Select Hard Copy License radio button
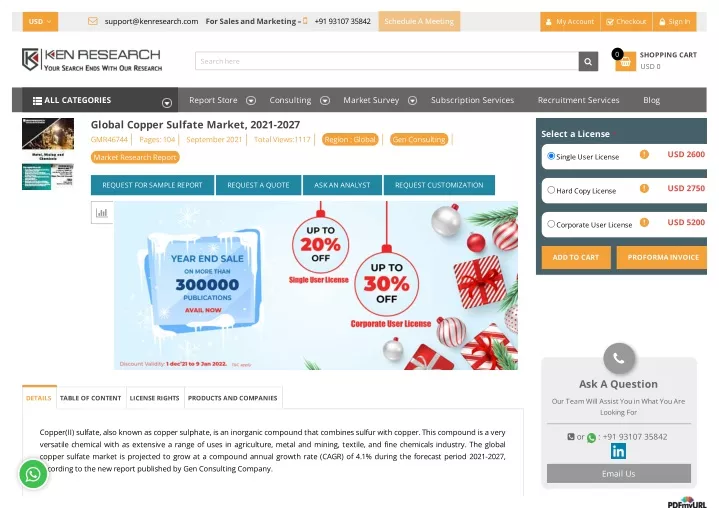The width and height of the screenshot is (719, 508). click(x=551, y=190)
